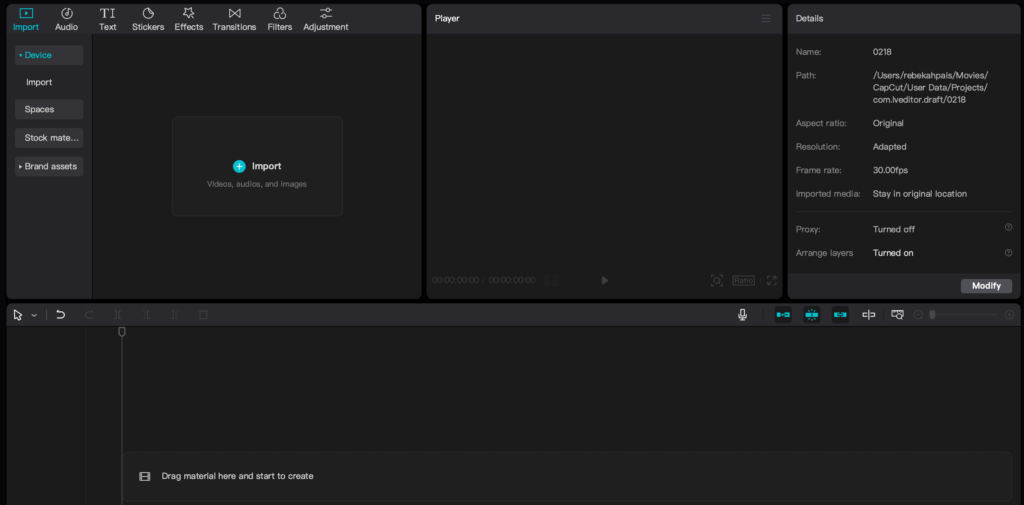
Task: Click the Player focus-frame scan icon
Action: point(716,280)
